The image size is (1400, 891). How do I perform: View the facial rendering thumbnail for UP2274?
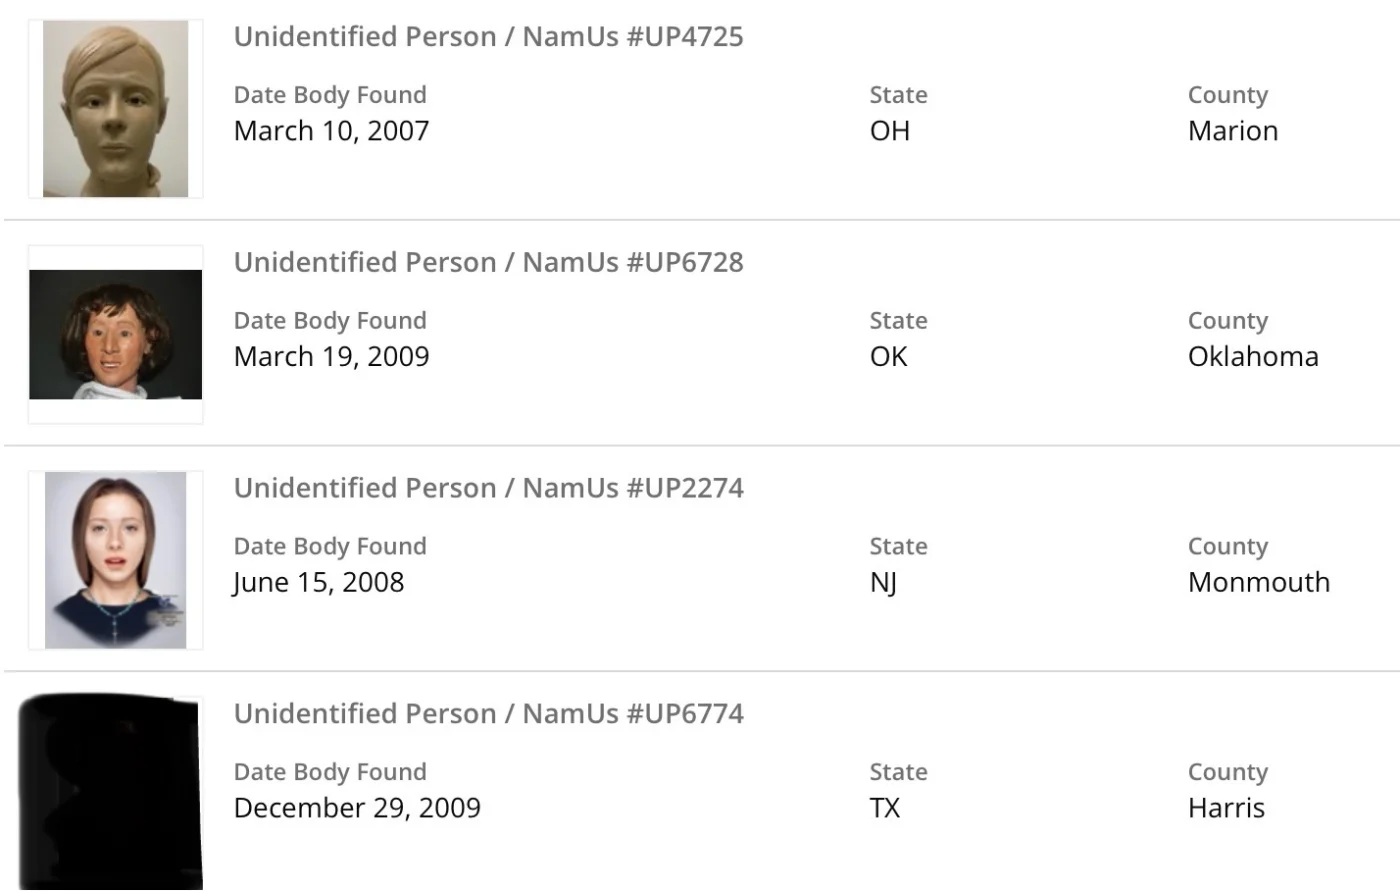click(115, 560)
